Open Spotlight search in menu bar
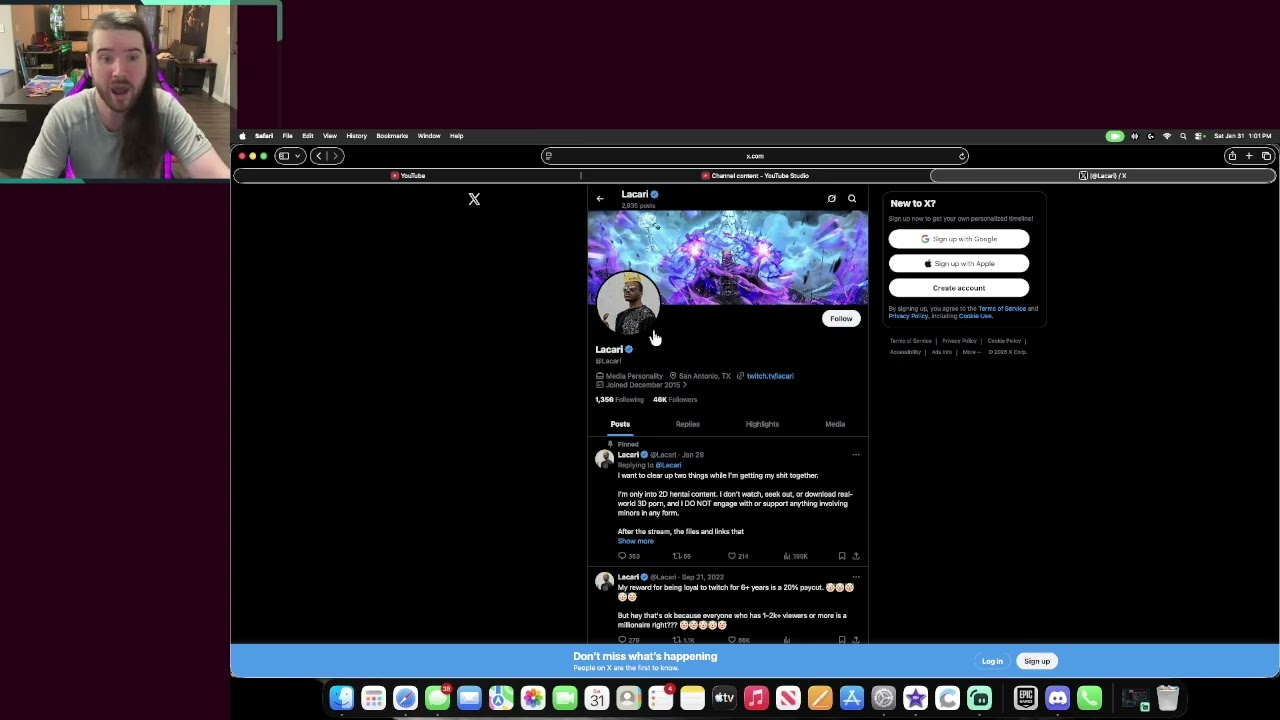 [x=1183, y=136]
